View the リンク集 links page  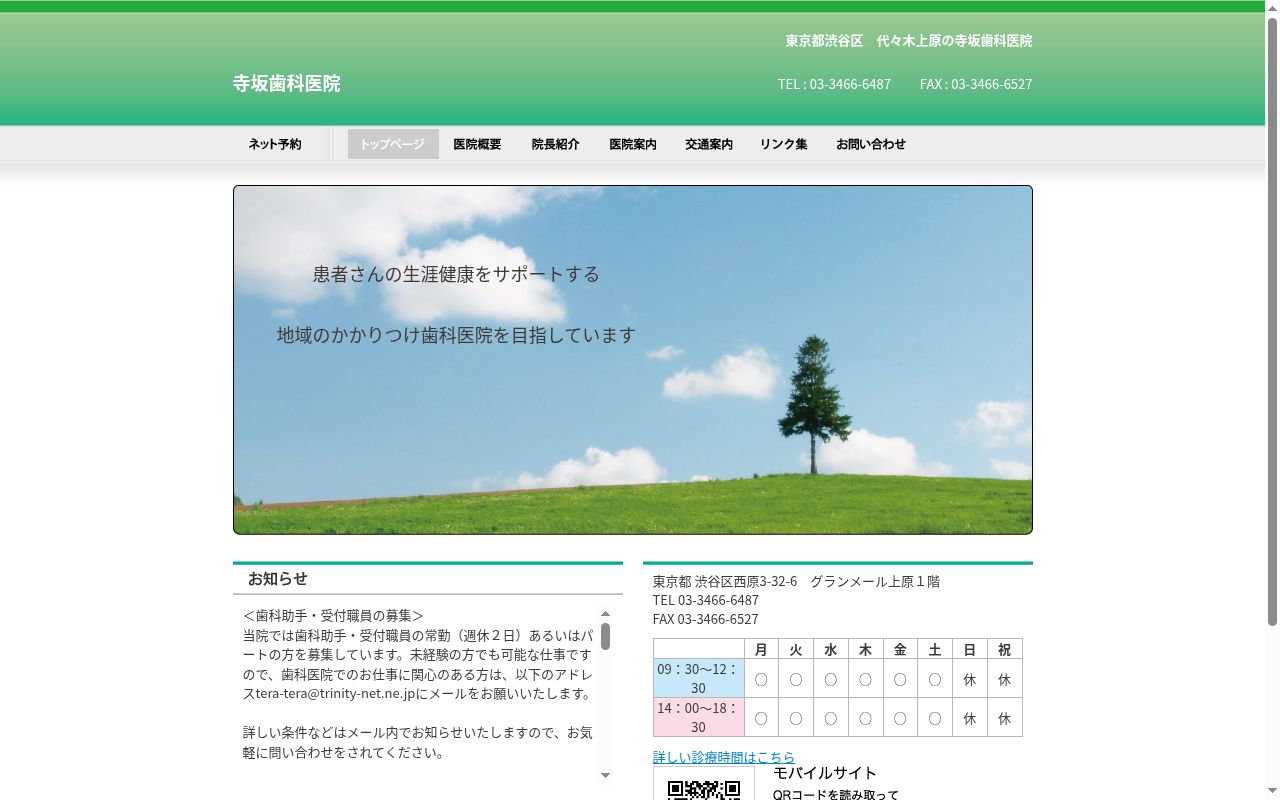784,144
